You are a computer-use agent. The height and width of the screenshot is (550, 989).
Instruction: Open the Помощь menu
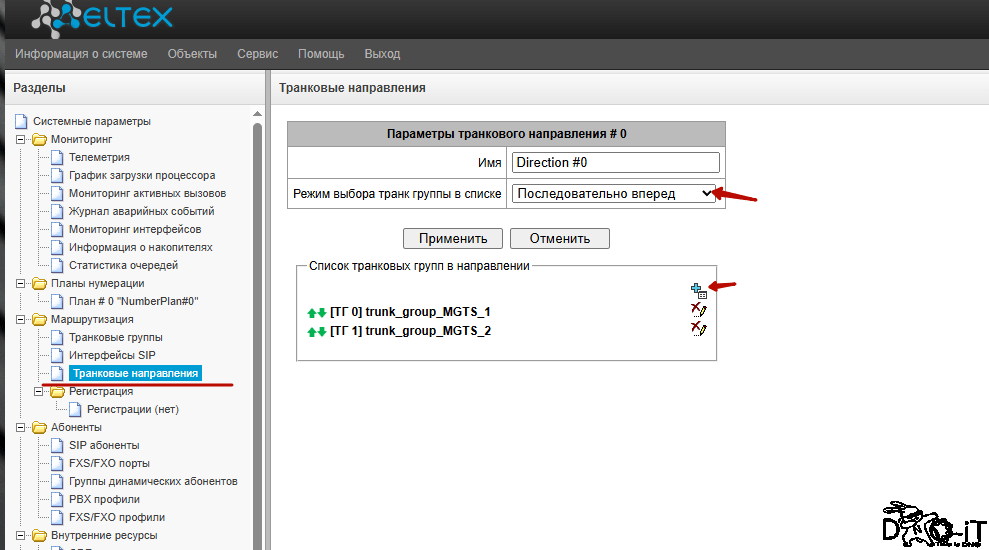pyautogui.click(x=321, y=54)
